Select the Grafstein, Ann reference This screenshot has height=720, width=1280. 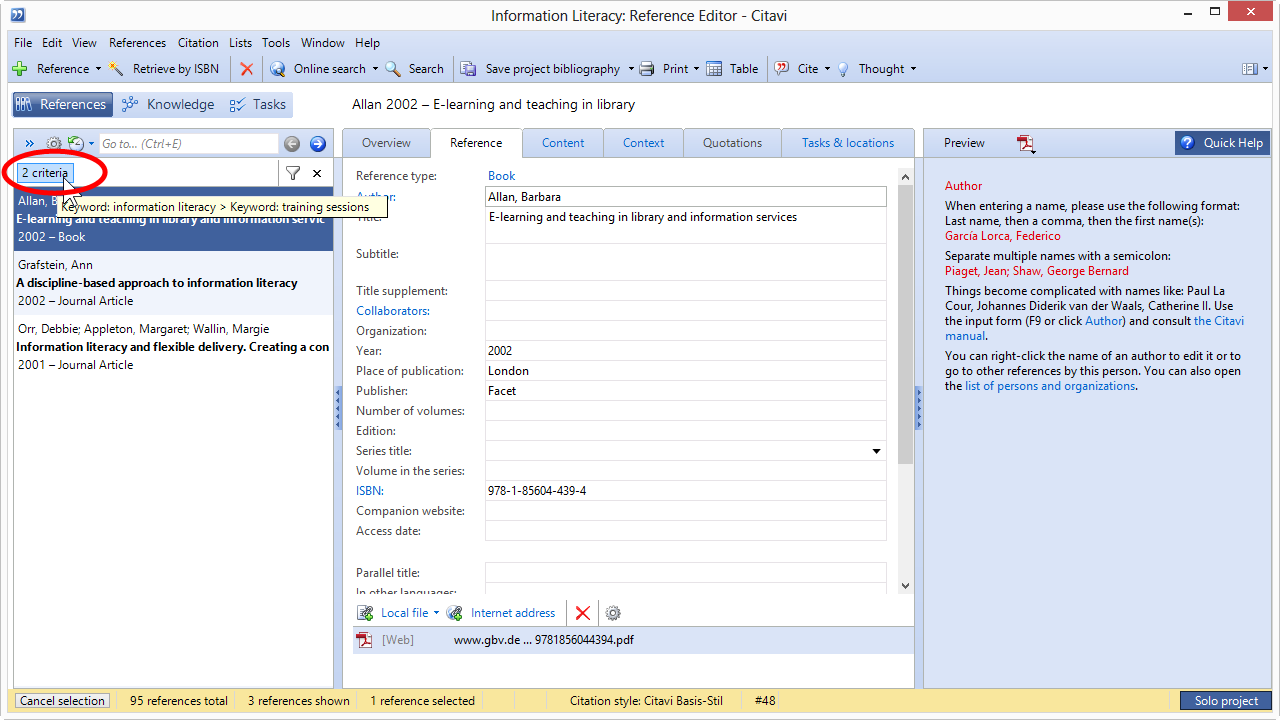[173, 283]
